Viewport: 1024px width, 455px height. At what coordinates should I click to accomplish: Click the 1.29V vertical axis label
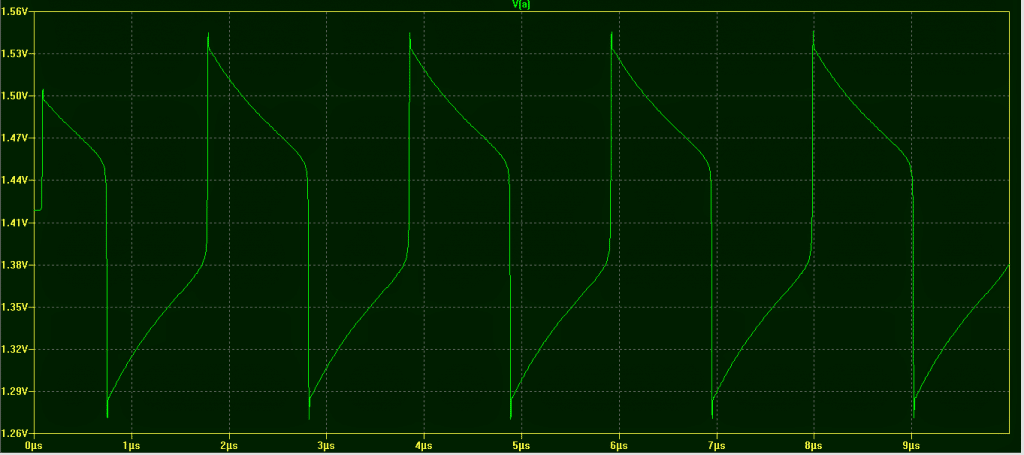pos(16,392)
